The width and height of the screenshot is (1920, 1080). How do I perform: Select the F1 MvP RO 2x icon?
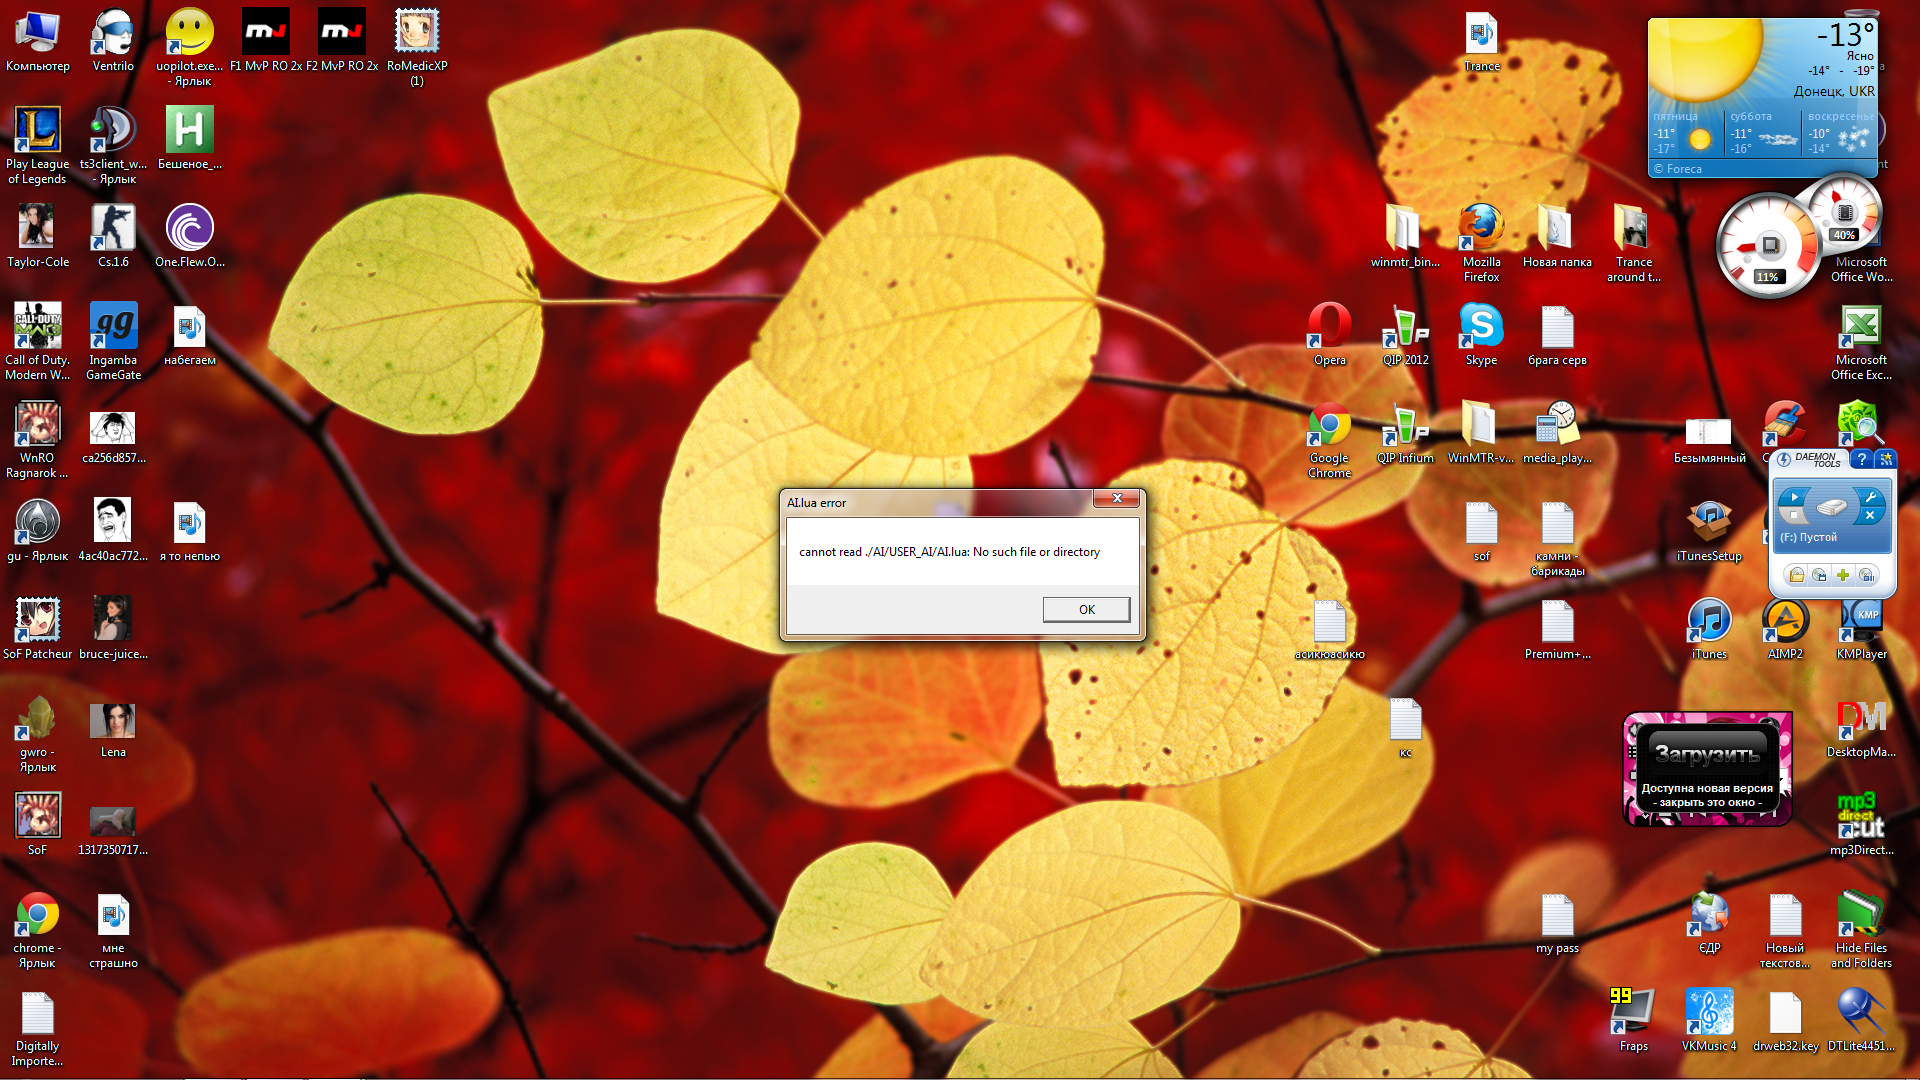click(266, 40)
